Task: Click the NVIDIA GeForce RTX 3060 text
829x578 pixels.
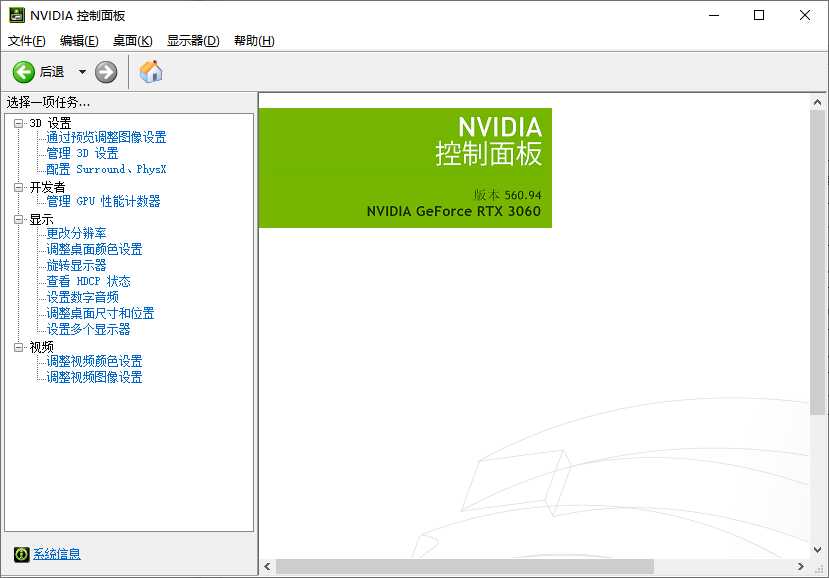Action: click(x=454, y=212)
